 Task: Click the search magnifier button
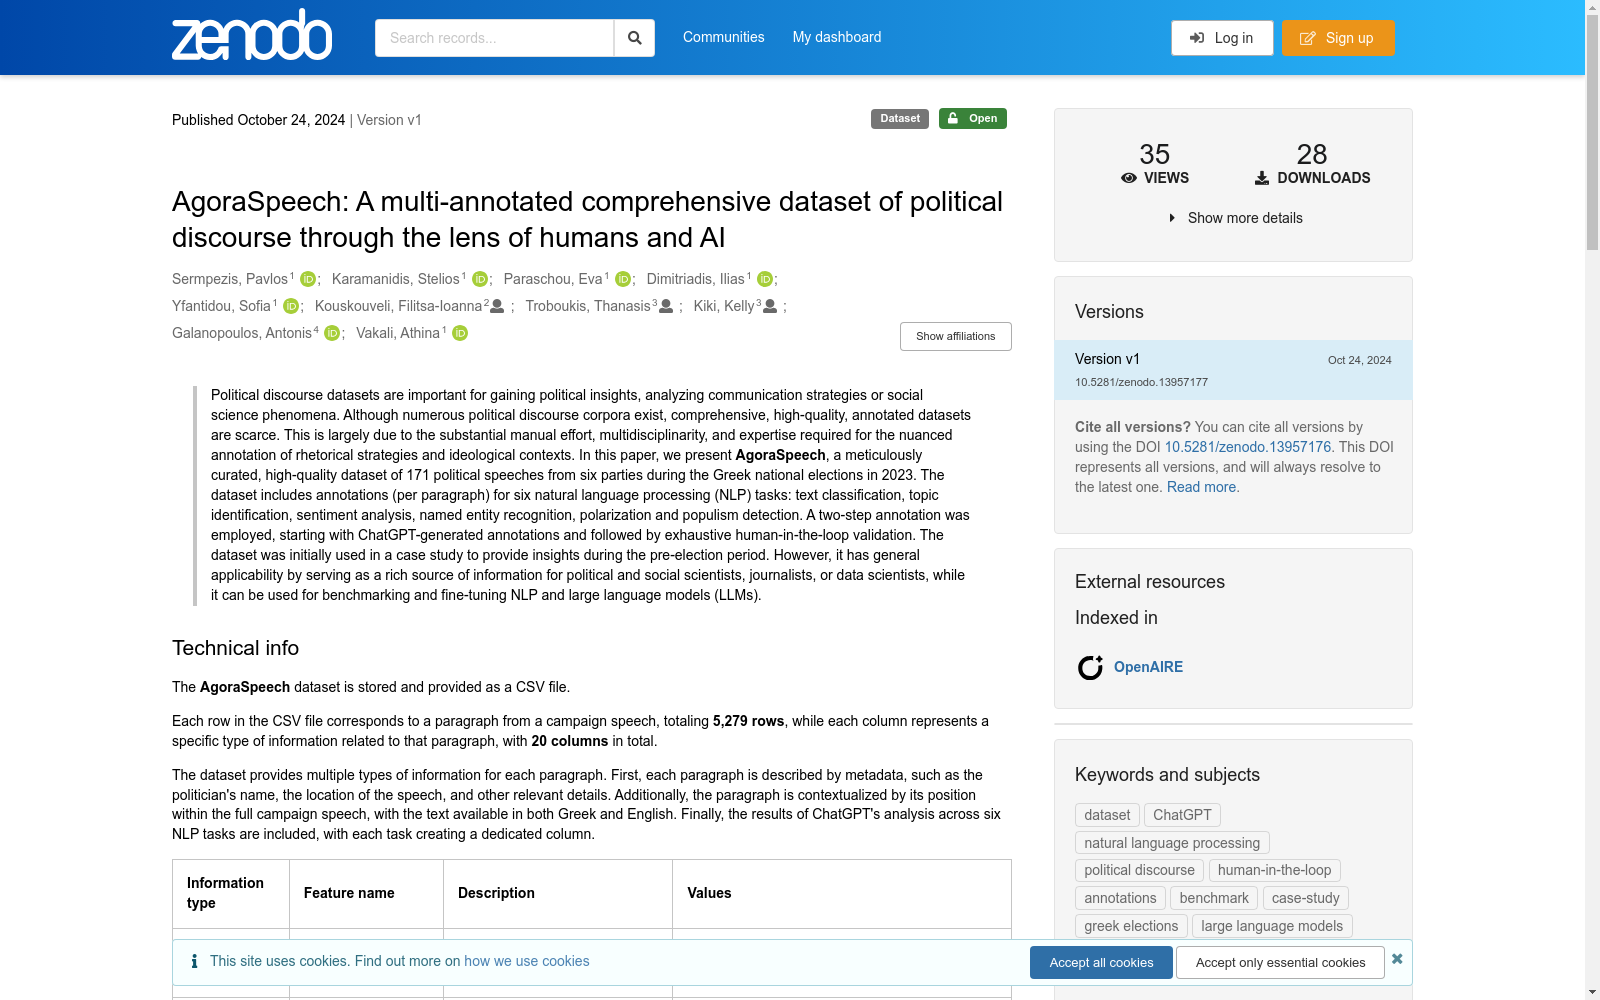[x=634, y=38]
